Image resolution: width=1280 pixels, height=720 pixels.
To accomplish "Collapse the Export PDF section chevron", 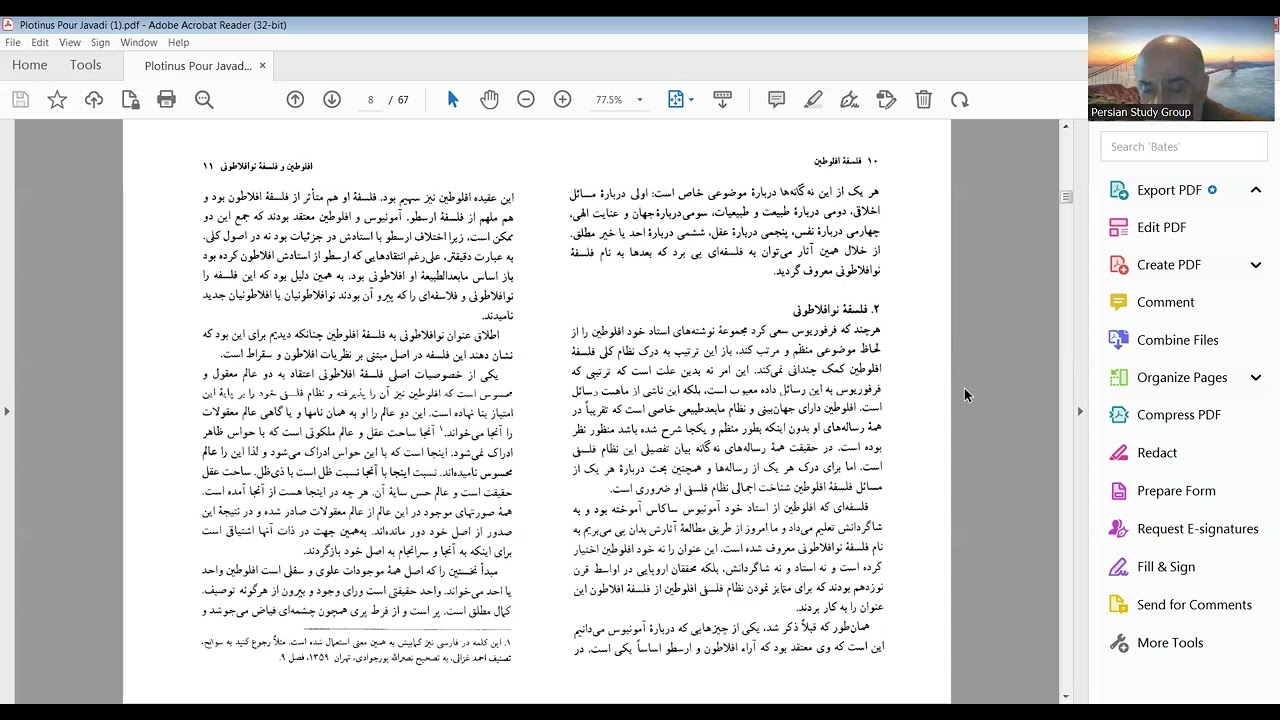I will coord(1256,190).
